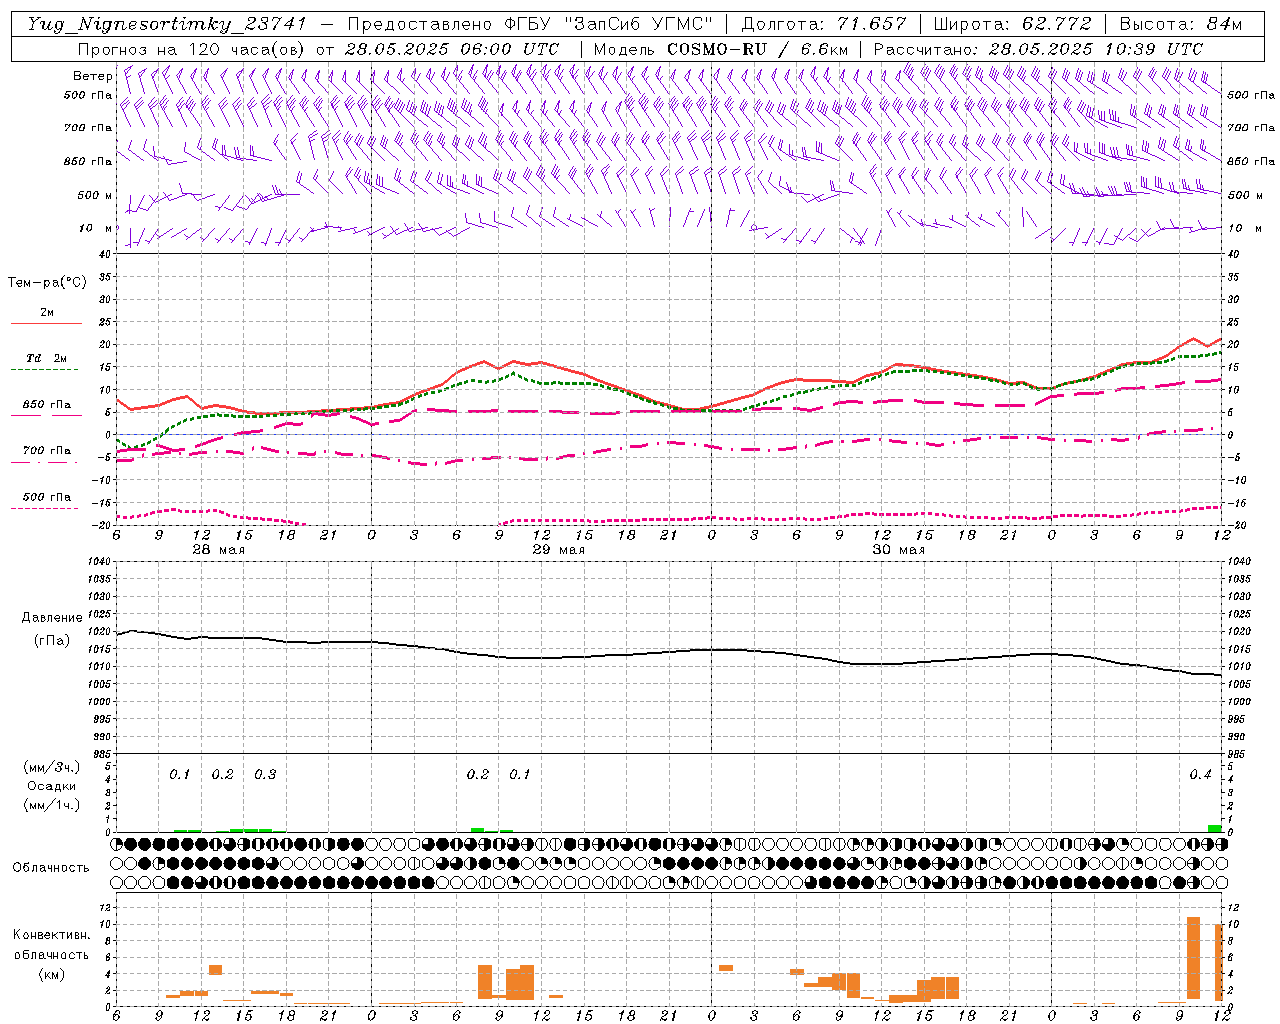The width and height of the screenshot is (1280, 1024).
Task: Click the (мм/1ч.) precipitation unit label
Action: tap(52, 805)
